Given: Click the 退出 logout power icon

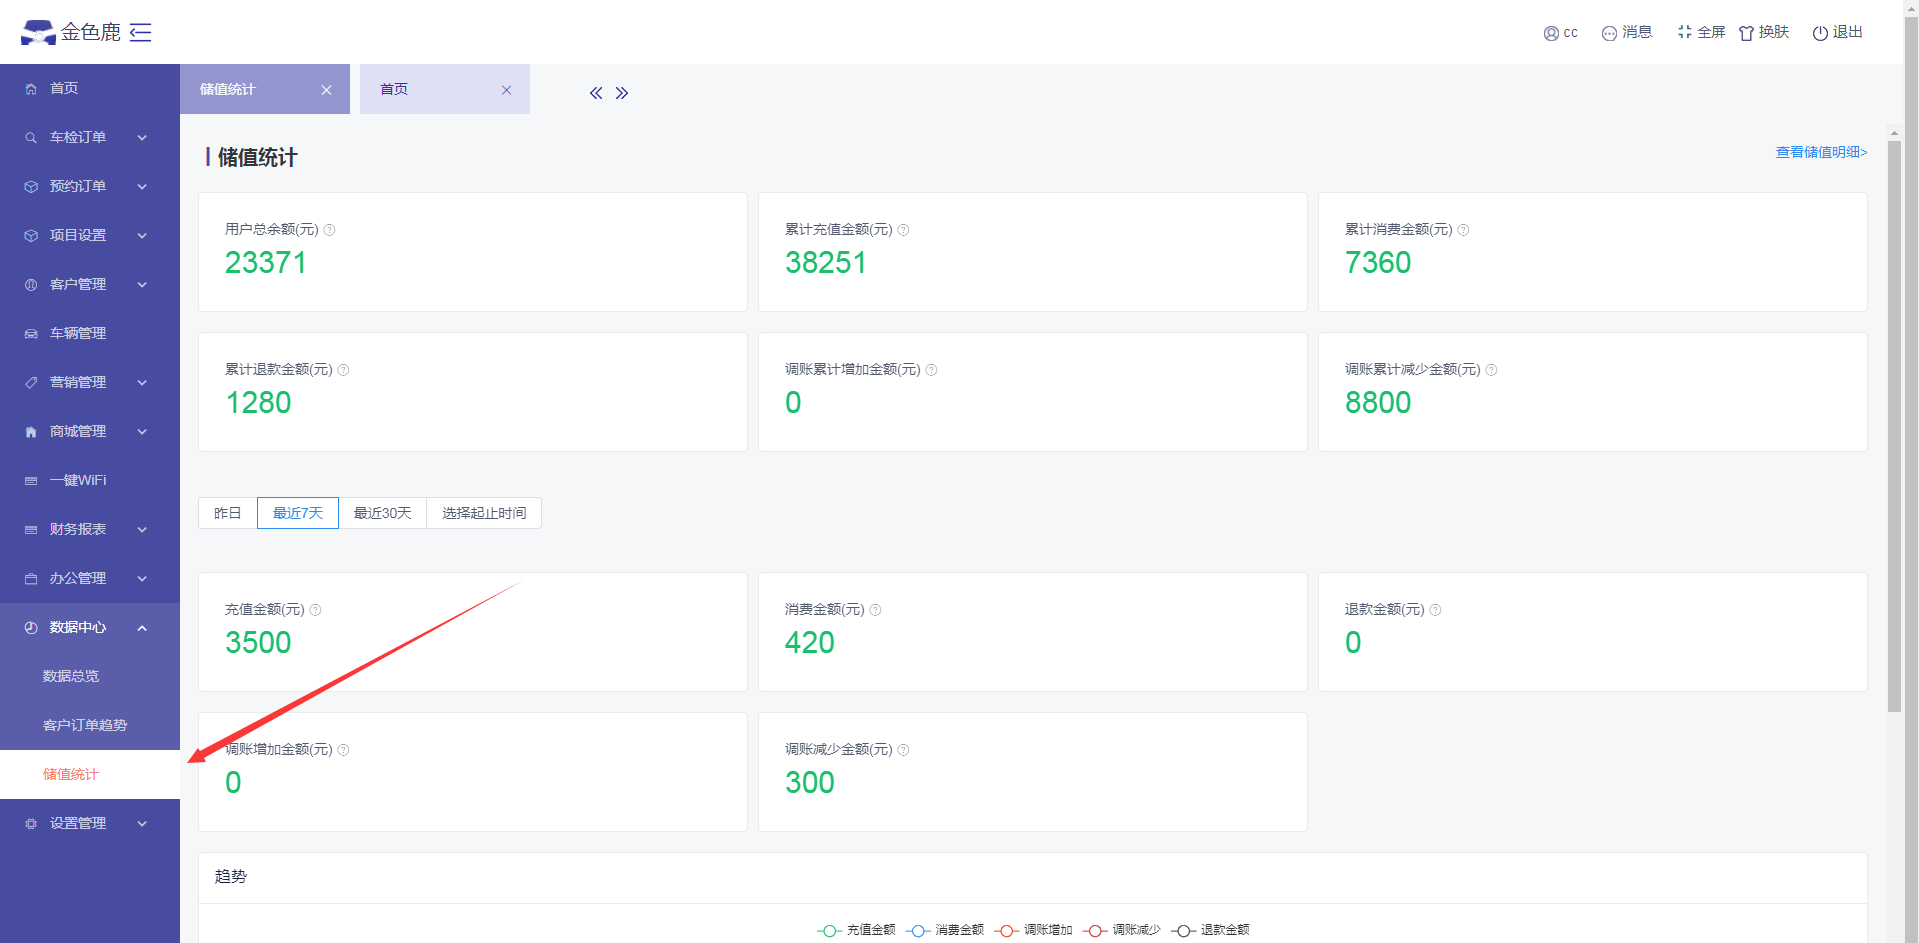Looking at the screenshot, I should click(1820, 33).
